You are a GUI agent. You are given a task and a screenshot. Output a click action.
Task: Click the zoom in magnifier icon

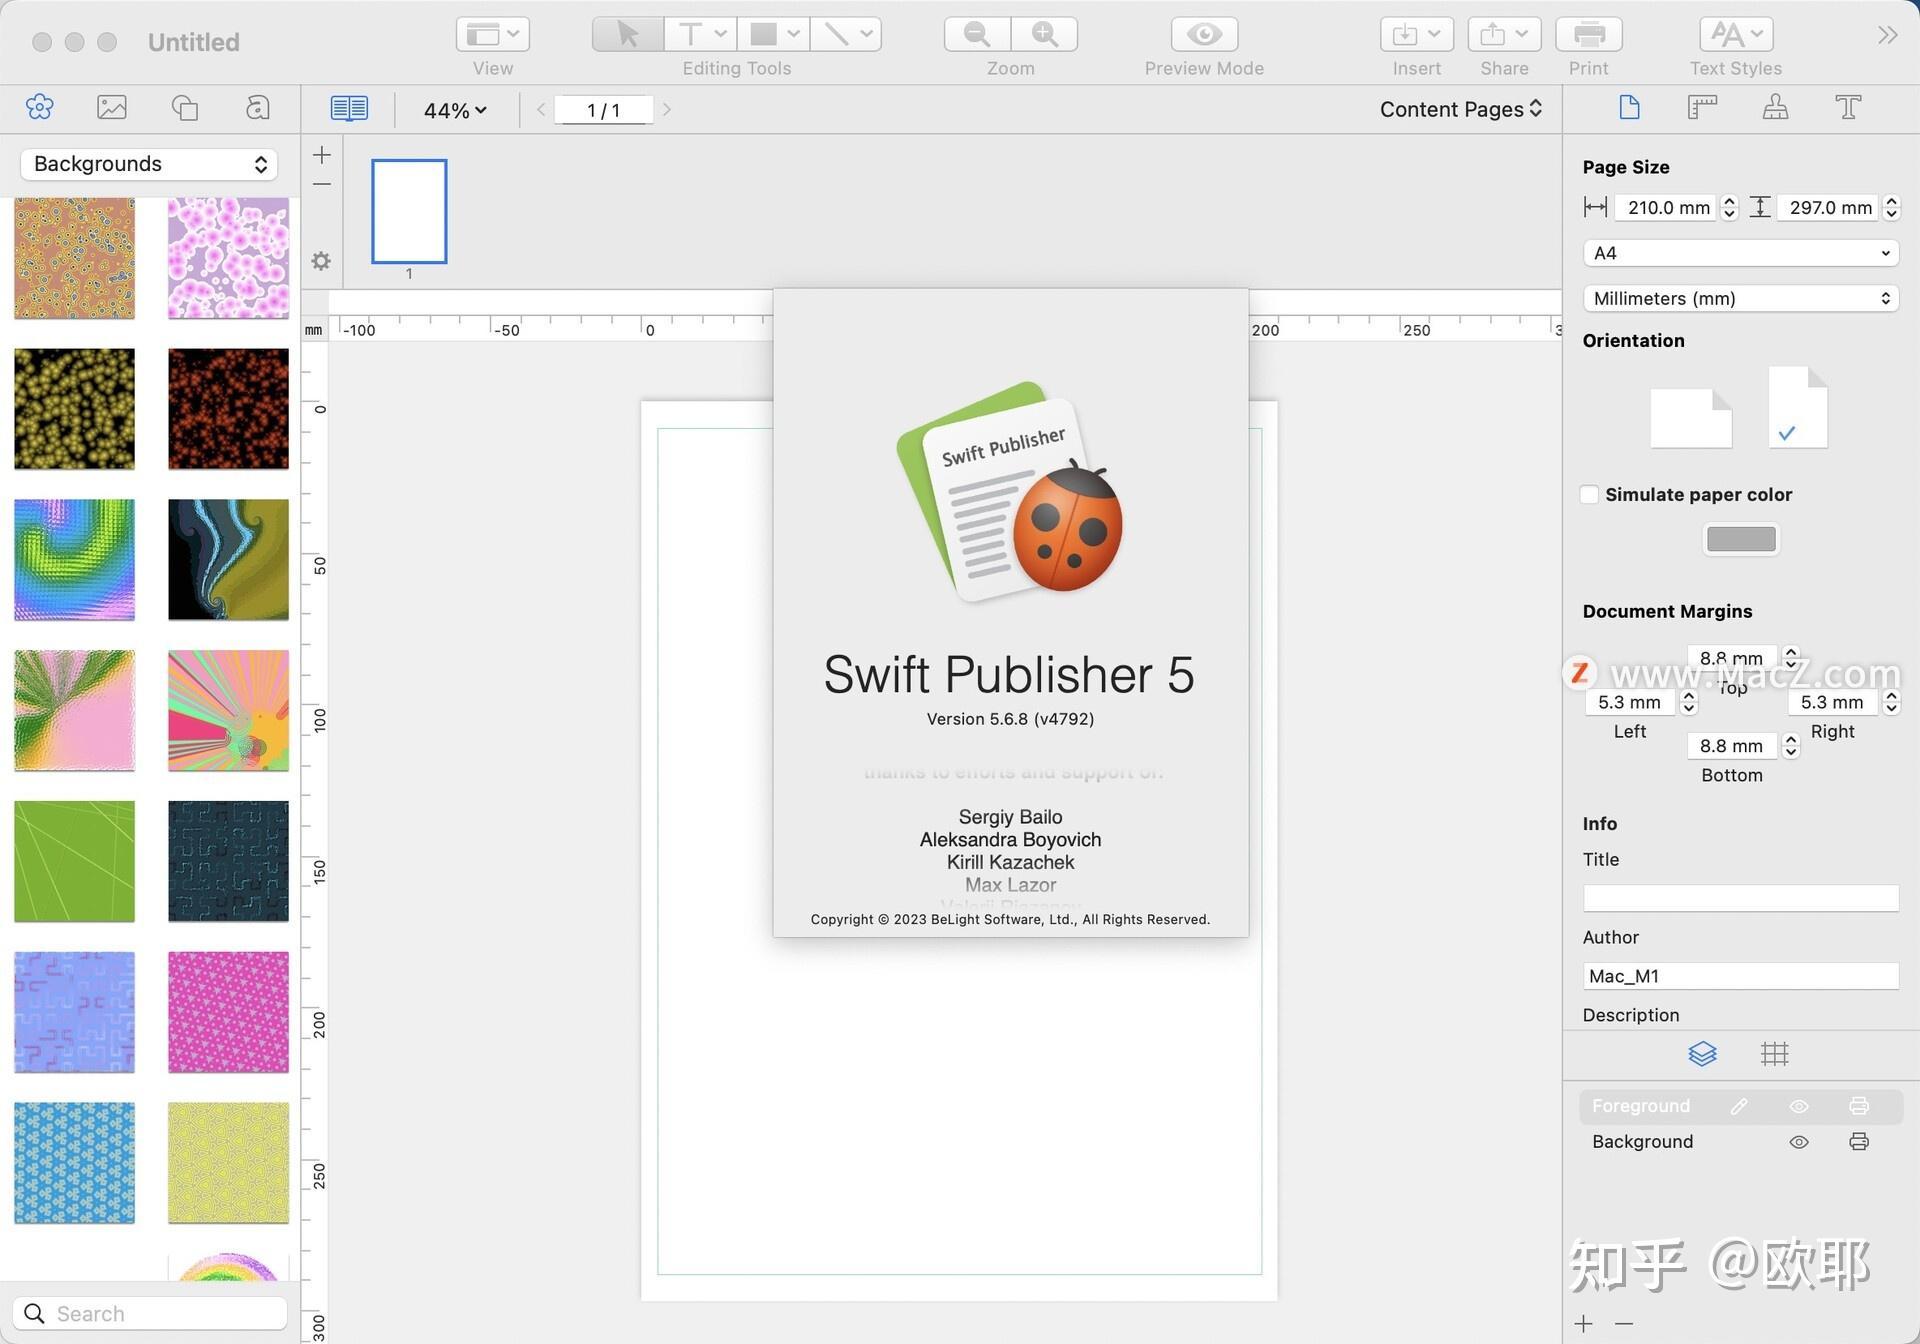coord(1044,34)
